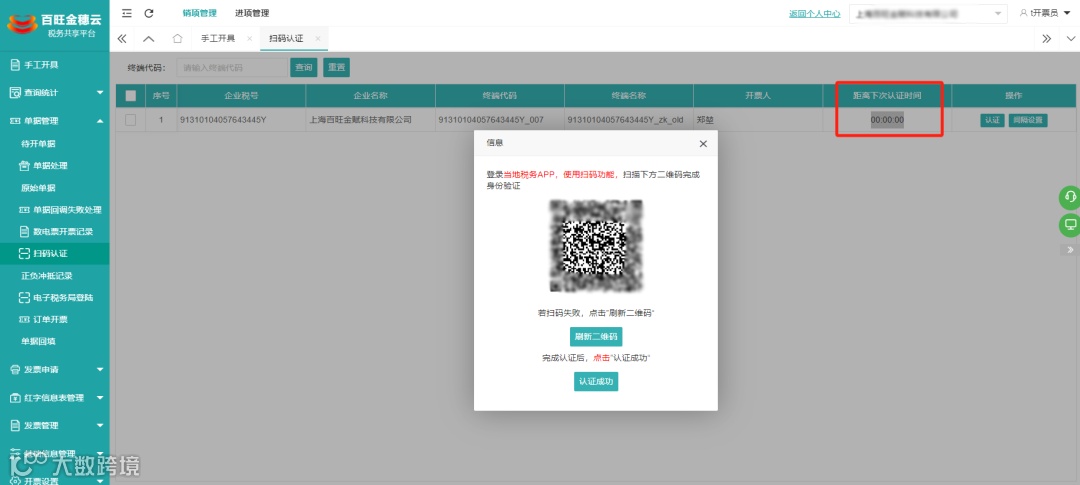
Task: Click the 间隔设置 button in the table row
Action: click(x=1028, y=120)
